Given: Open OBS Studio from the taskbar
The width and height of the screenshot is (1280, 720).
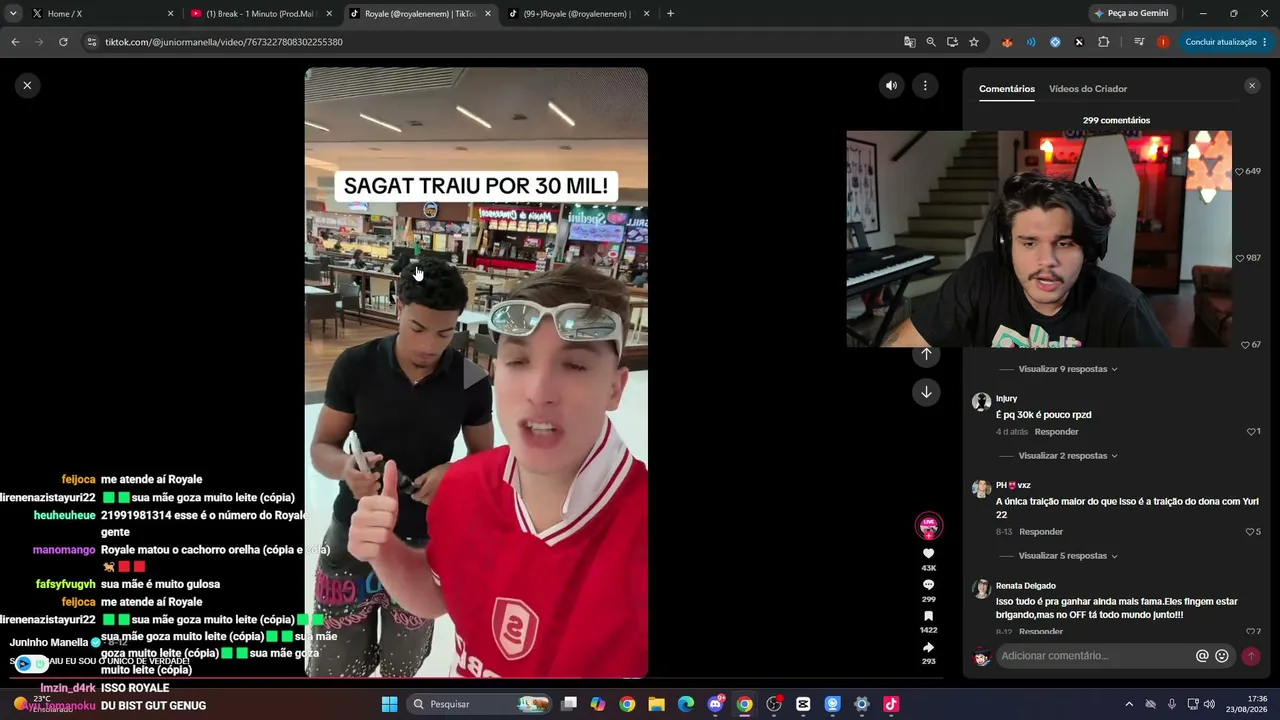Looking at the screenshot, I should pyautogui.click(x=773, y=704).
